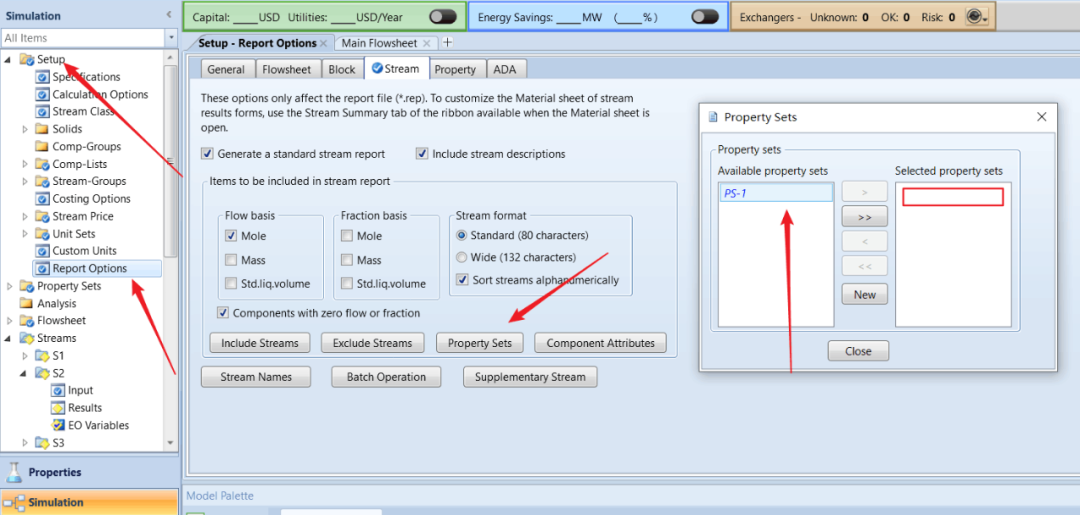Switch to the Block tab
Screen dimensions: 1080x515
pyautogui.click(x=342, y=69)
